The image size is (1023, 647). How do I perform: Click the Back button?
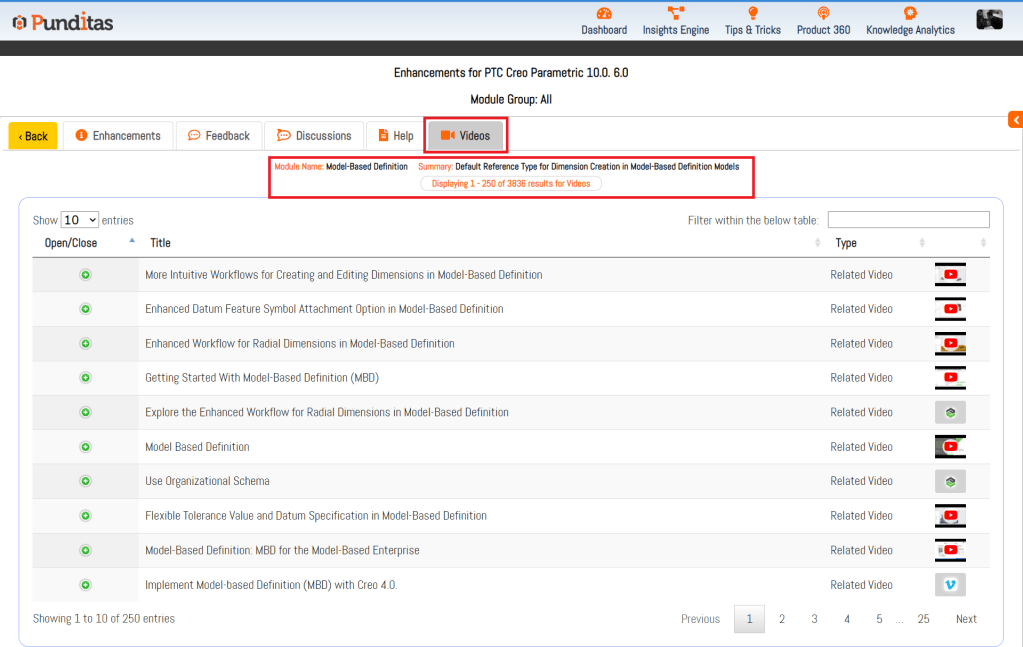pos(33,136)
